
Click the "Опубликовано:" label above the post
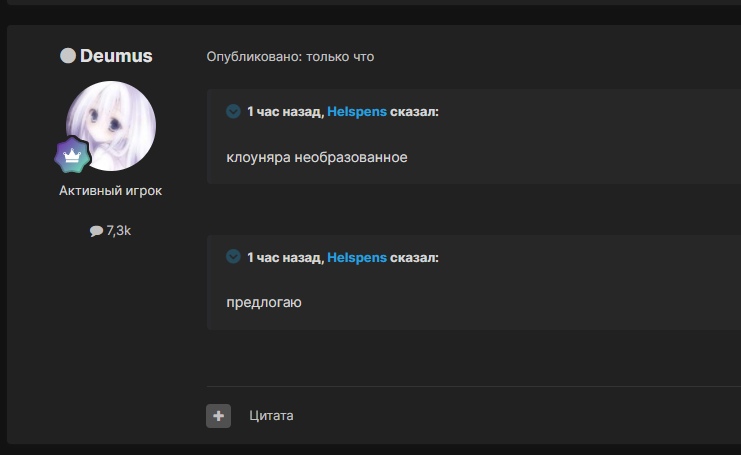coord(254,57)
